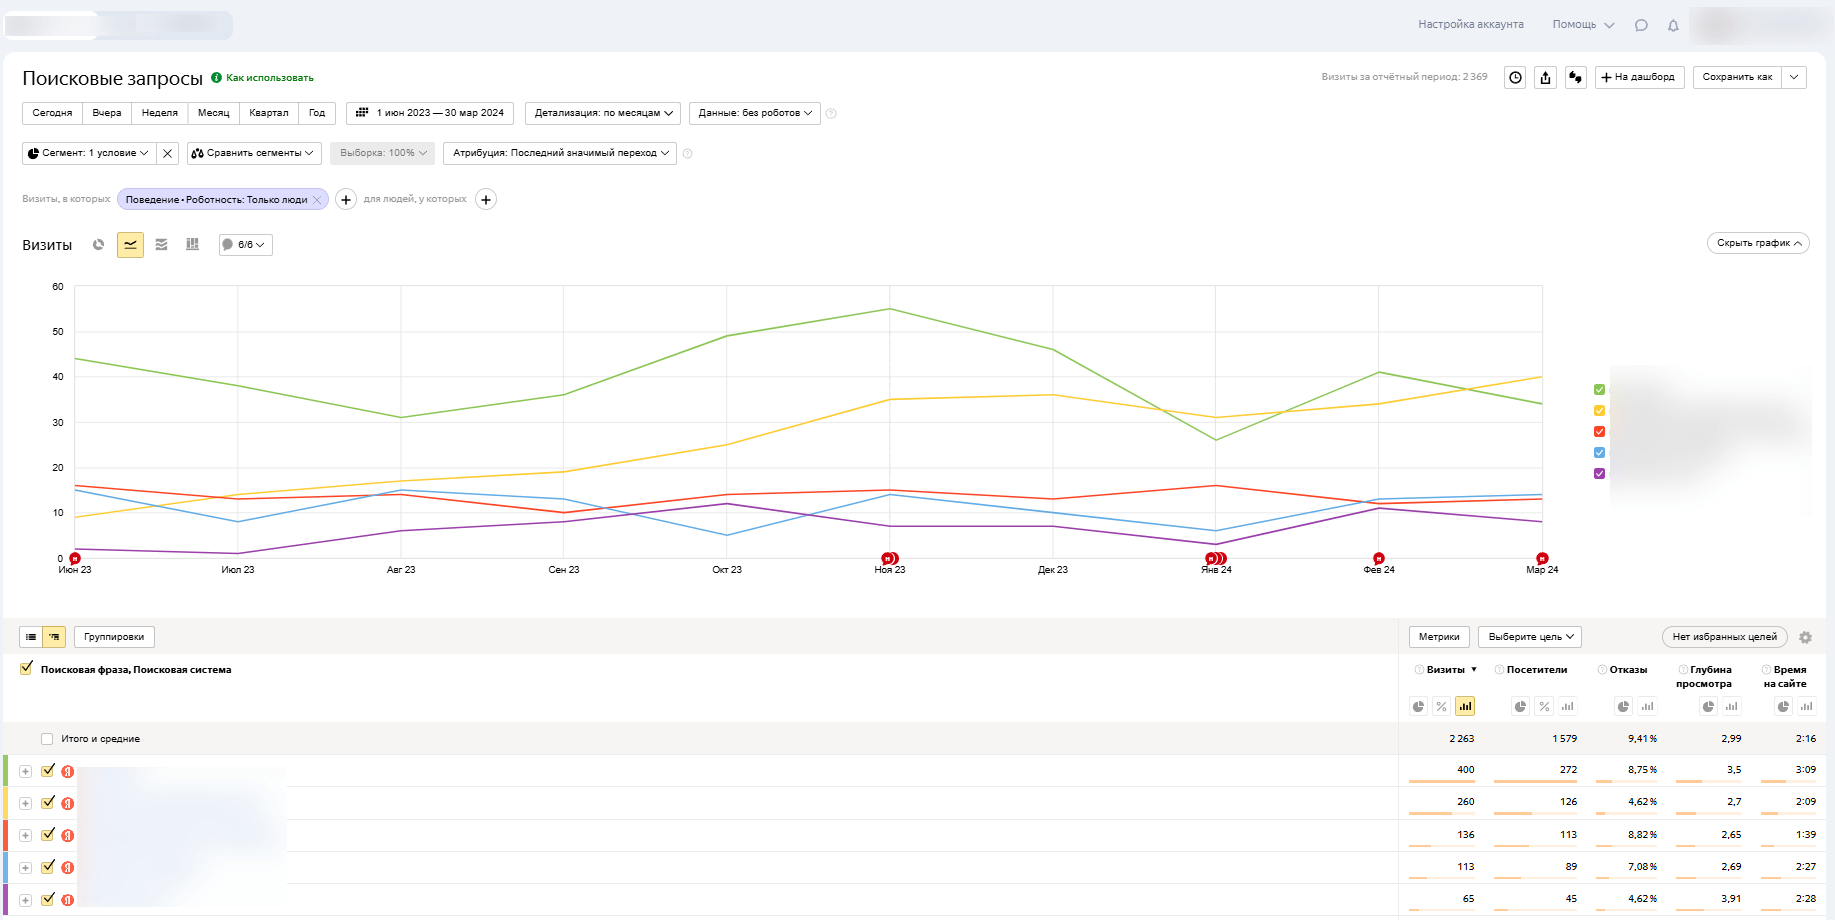Switch table to flat list view icon
Screen dimensions: 1835x920
pos(31,637)
